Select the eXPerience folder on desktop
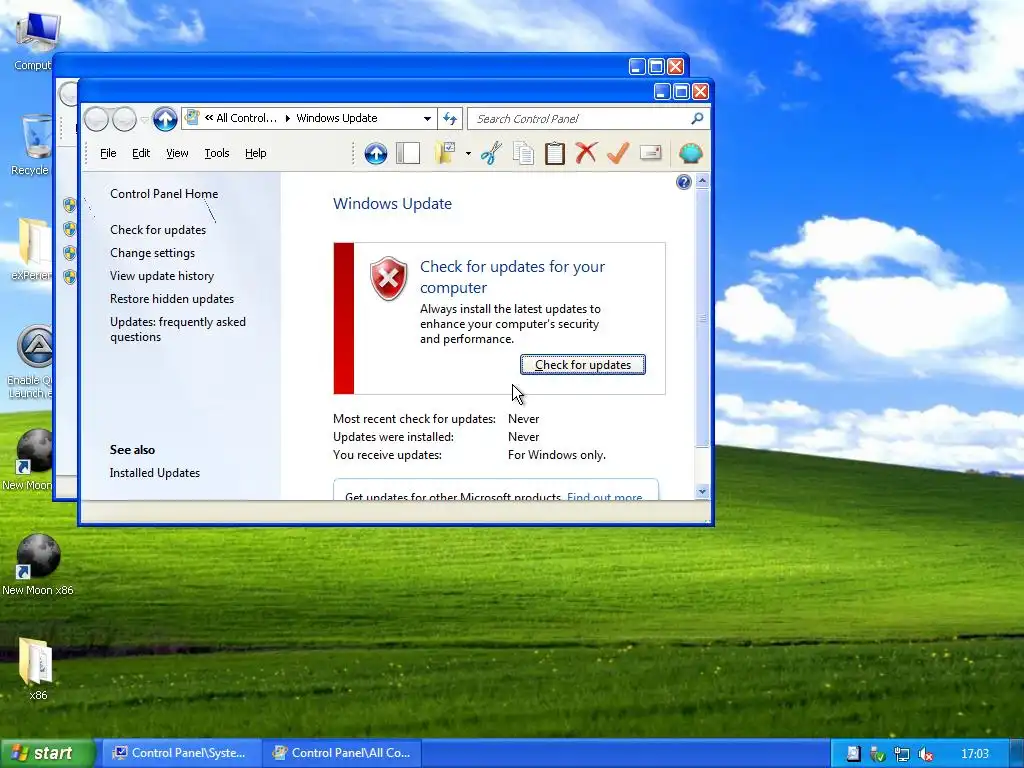The width and height of the screenshot is (1024, 768). (31, 250)
